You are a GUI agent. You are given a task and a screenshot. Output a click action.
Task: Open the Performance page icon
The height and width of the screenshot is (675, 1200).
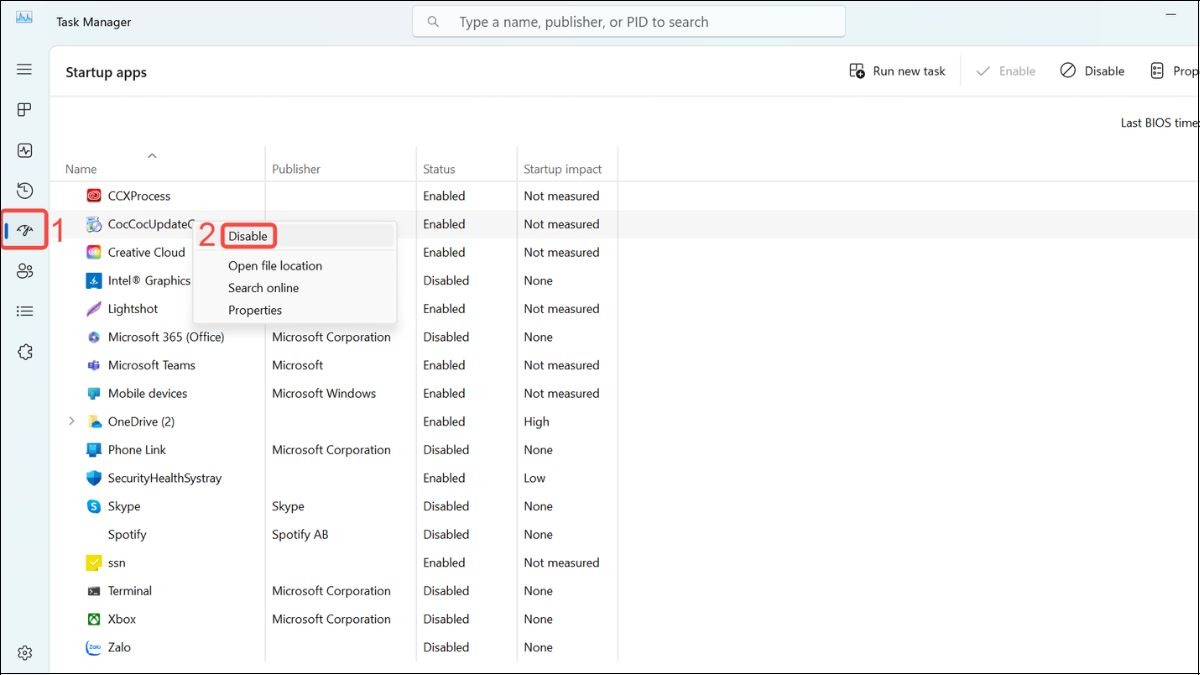[25, 151]
